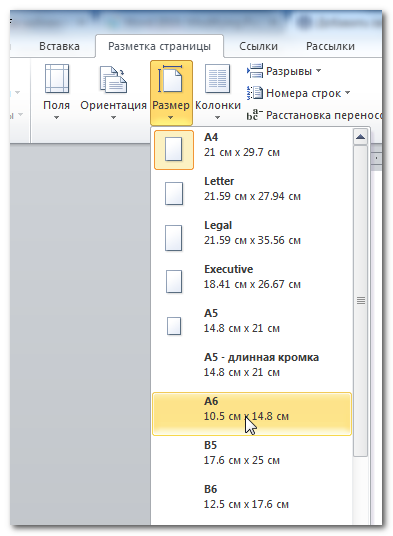Open the Рассылки ribbon tab
Viewport: 393px width, 536px height.
pos(330,46)
